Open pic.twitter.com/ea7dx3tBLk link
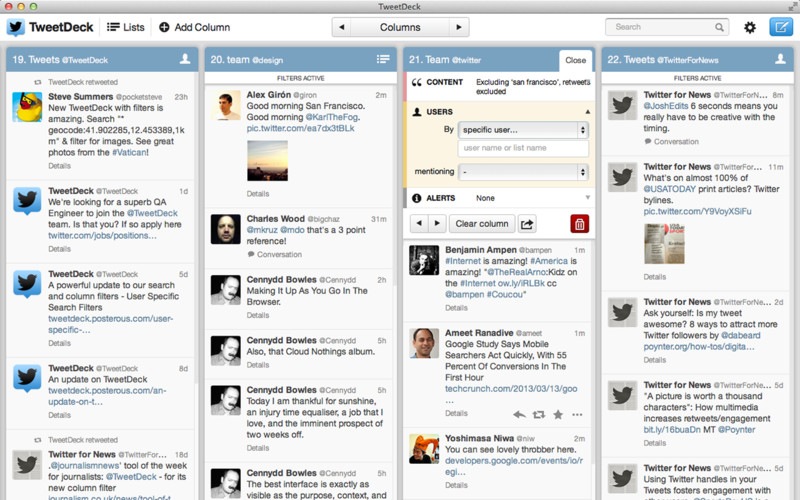 [x=301, y=128]
